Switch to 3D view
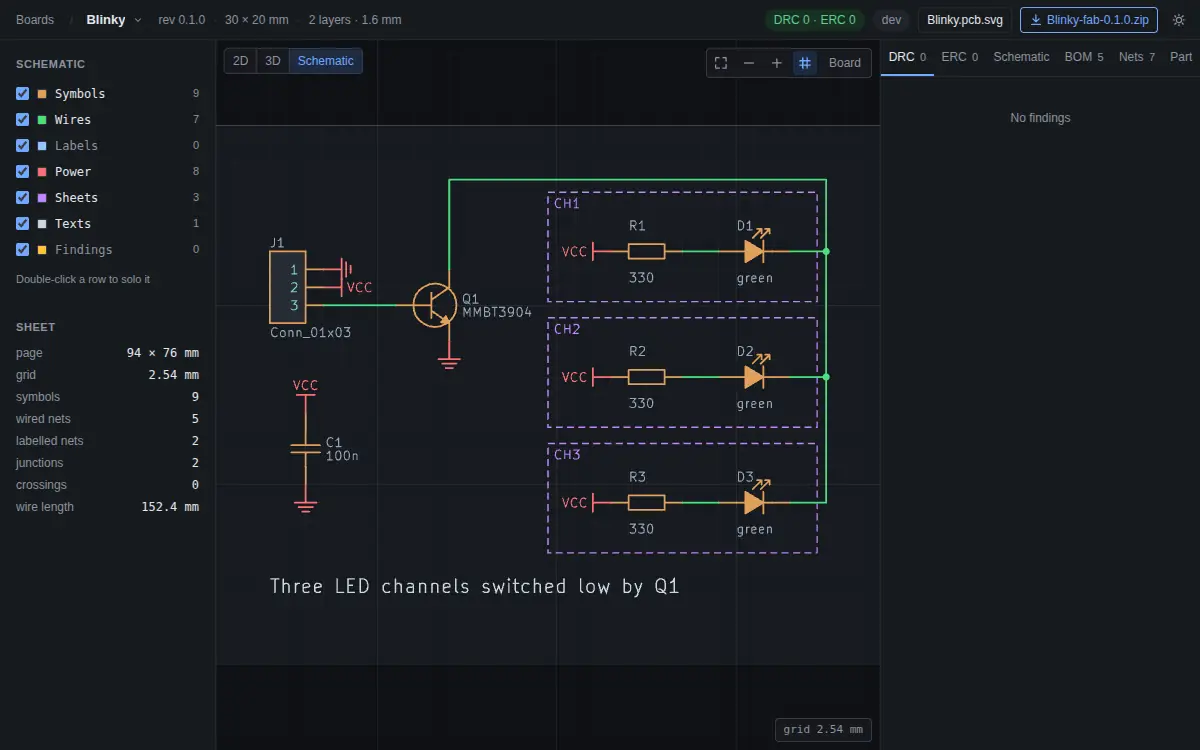 [273, 61]
